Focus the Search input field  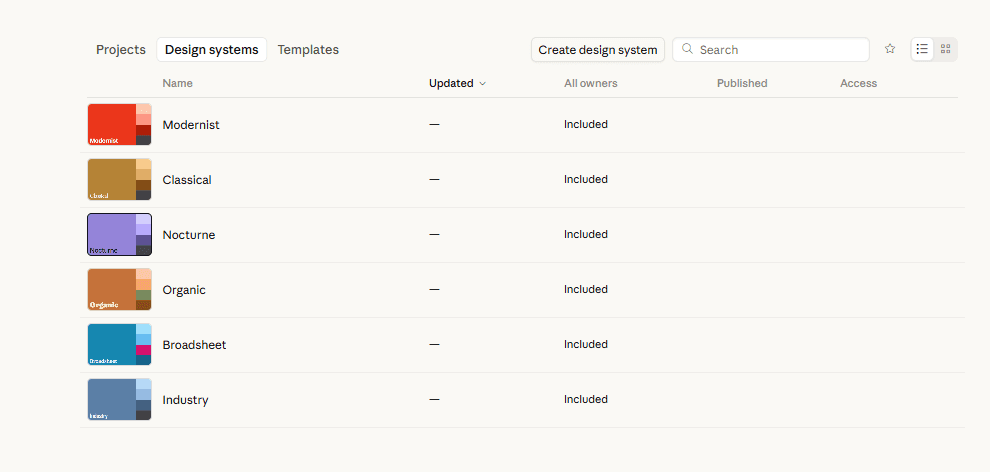click(x=770, y=50)
